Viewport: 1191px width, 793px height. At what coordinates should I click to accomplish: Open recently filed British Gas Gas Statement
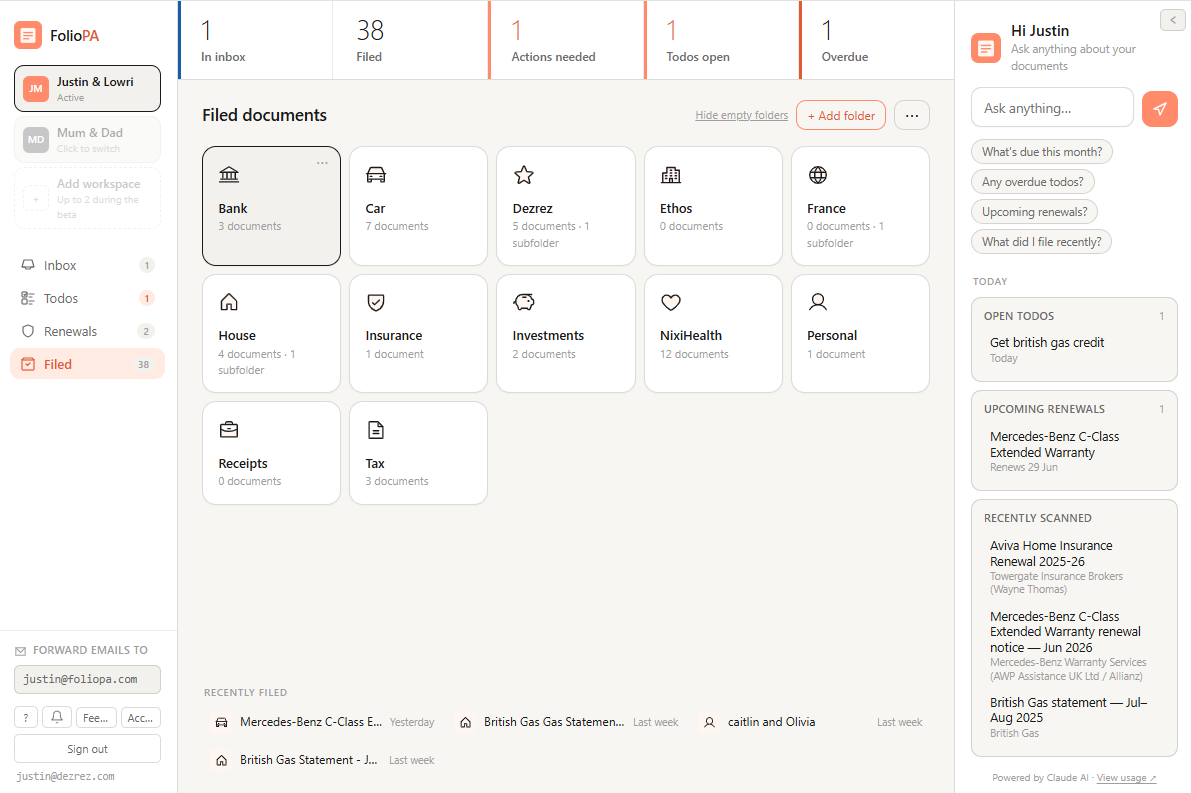[x=569, y=722]
